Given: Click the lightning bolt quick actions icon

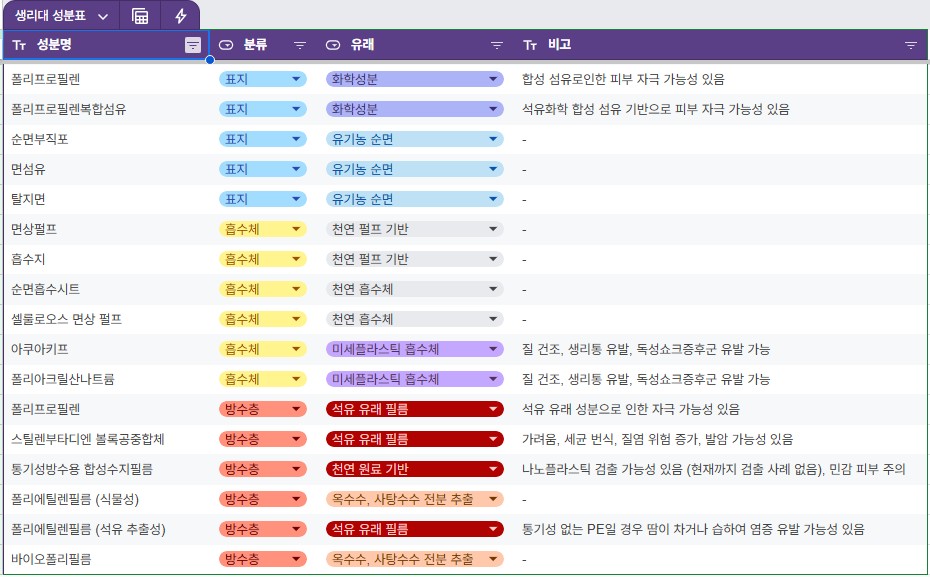Looking at the screenshot, I should 180,16.
